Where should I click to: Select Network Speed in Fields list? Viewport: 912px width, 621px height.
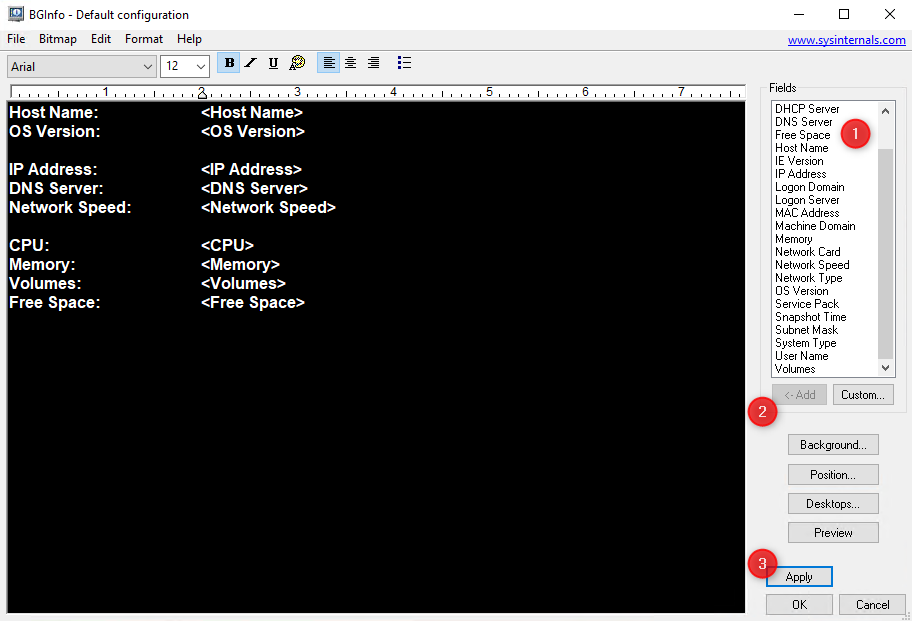pos(812,265)
